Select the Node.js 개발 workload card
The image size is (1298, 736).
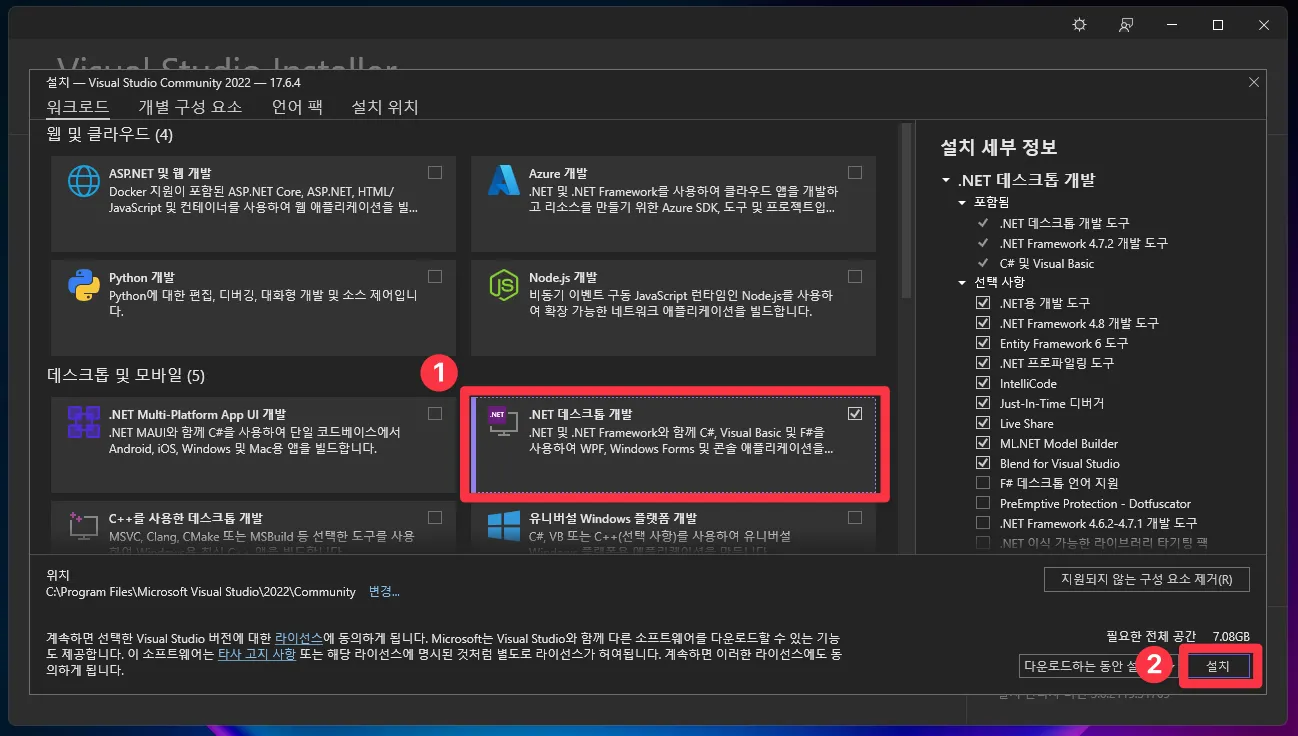[674, 308]
